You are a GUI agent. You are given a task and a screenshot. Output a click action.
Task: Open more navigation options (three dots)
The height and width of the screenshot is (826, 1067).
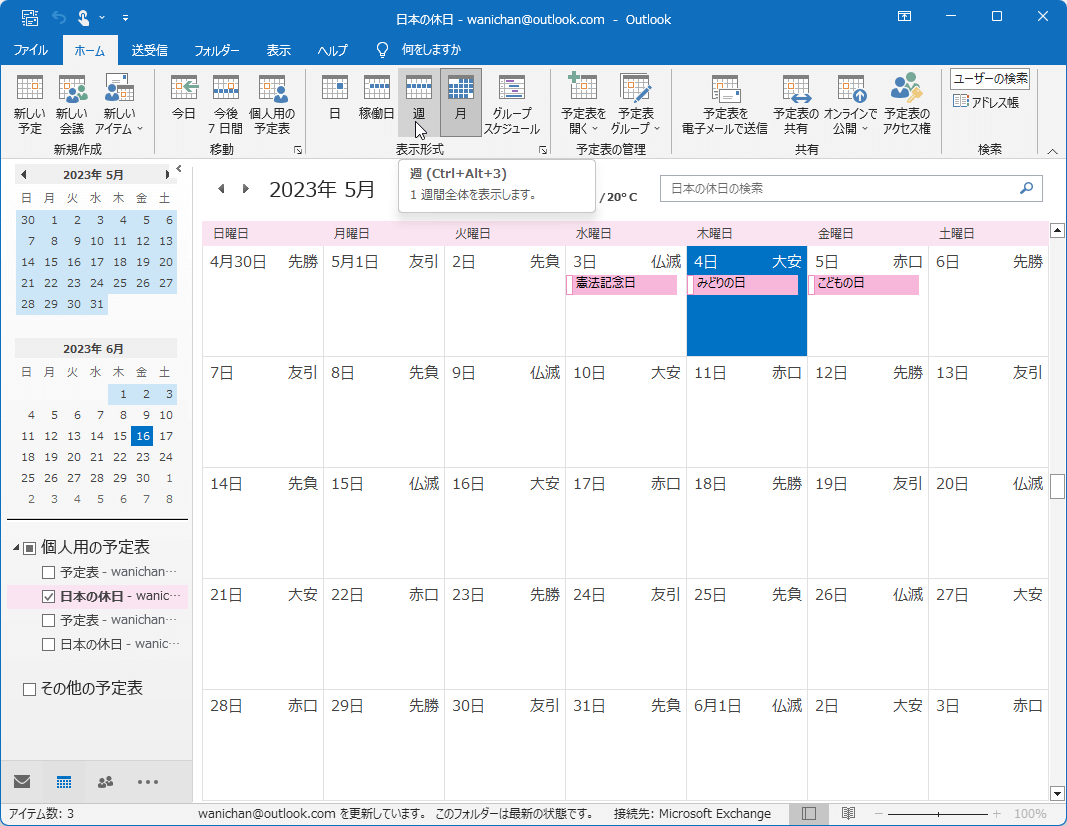tap(148, 782)
